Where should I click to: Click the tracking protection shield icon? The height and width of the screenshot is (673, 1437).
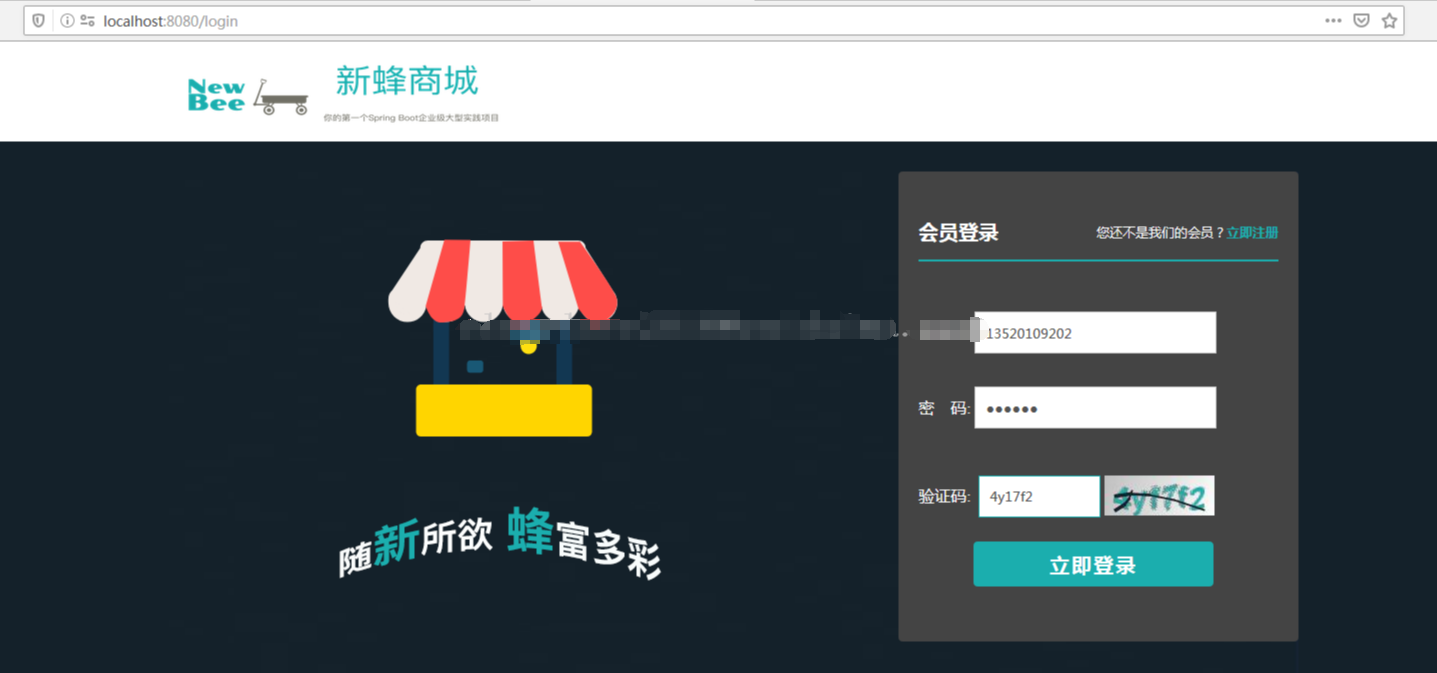tap(39, 20)
